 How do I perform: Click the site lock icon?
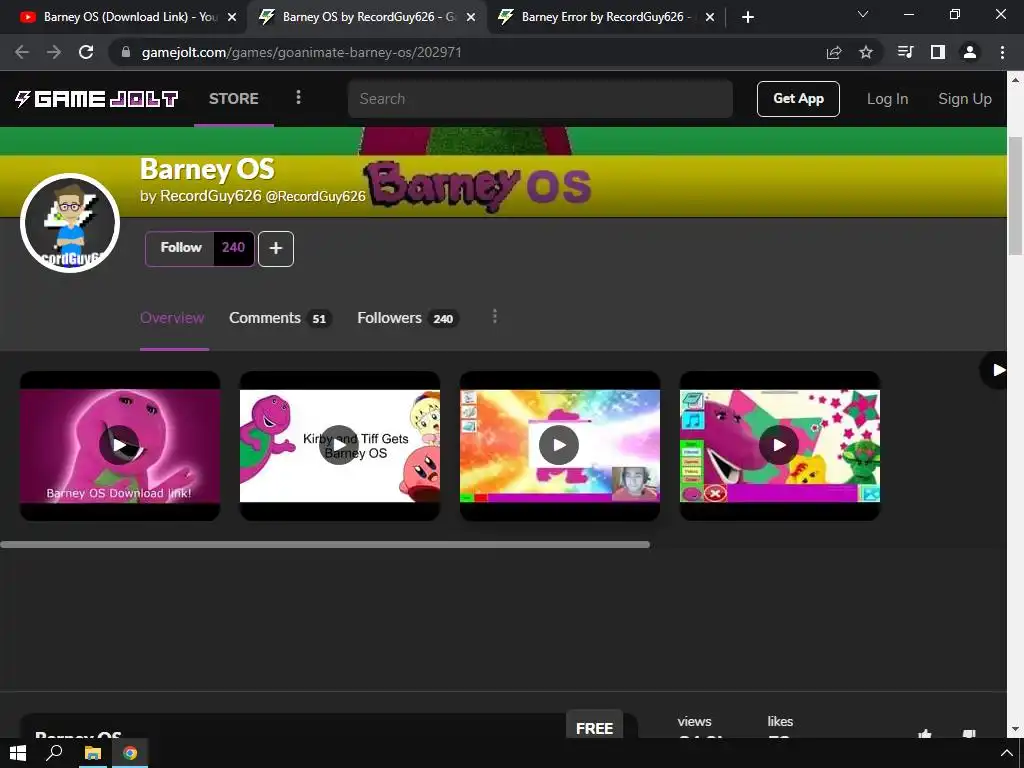point(125,52)
